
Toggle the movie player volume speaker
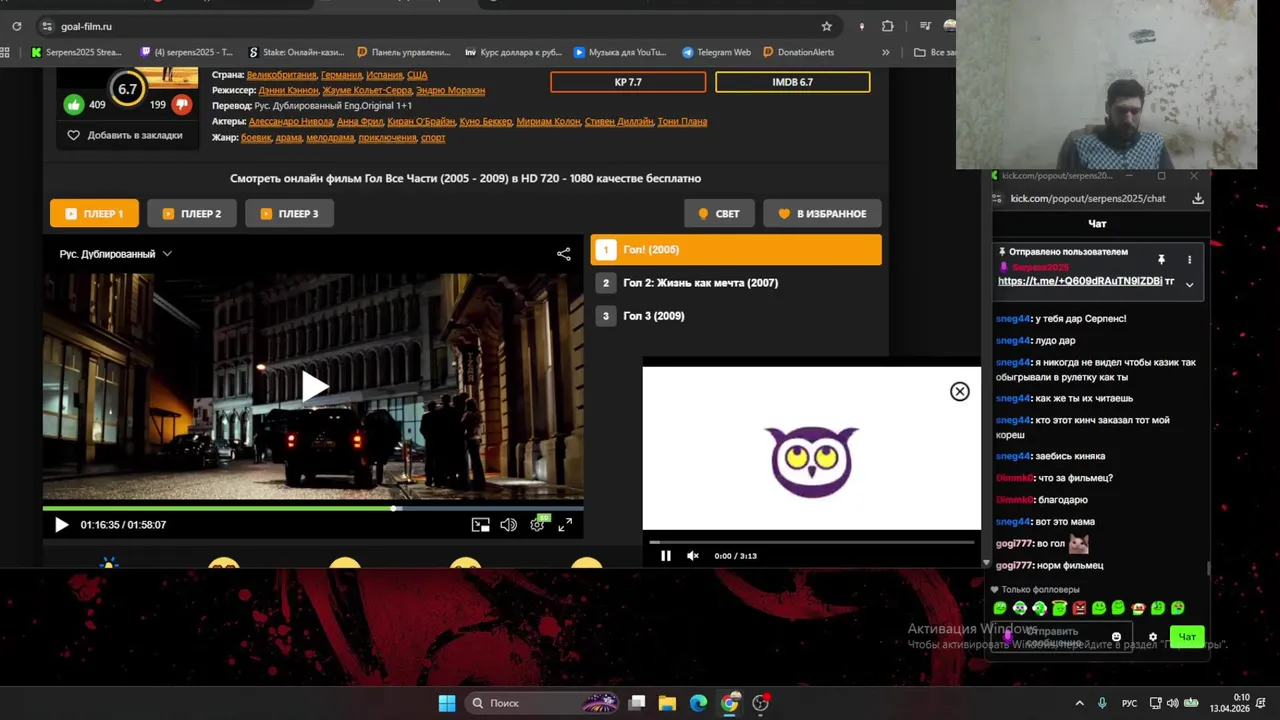pos(508,525)
